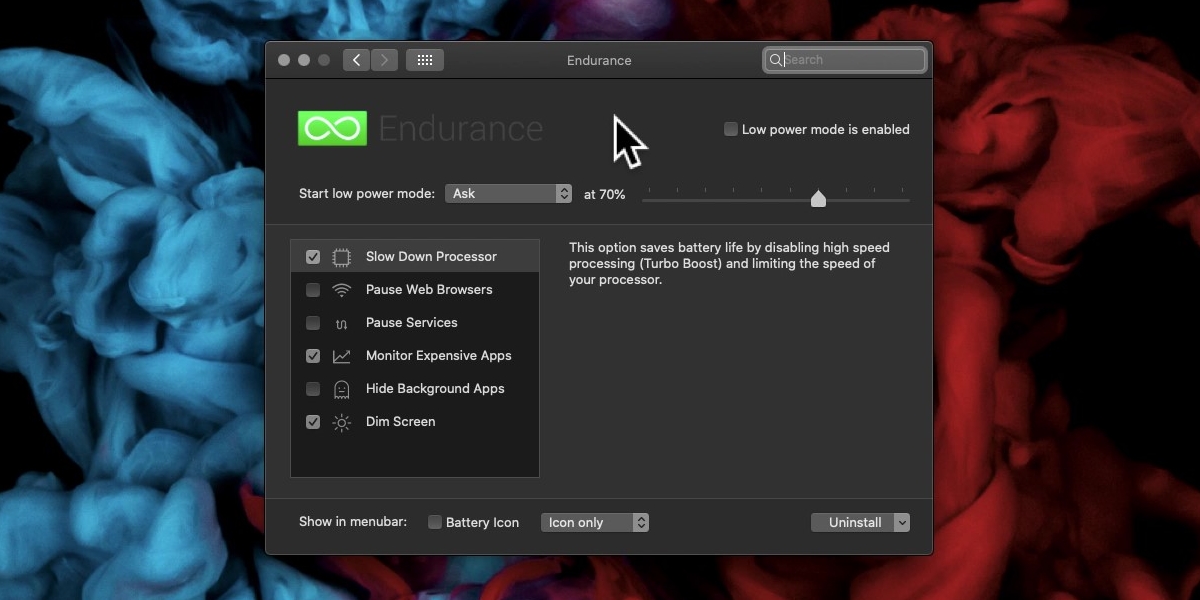Click the chart icon for Monitor Expensive Apps

pyautogui.click(x=342, y=356)
